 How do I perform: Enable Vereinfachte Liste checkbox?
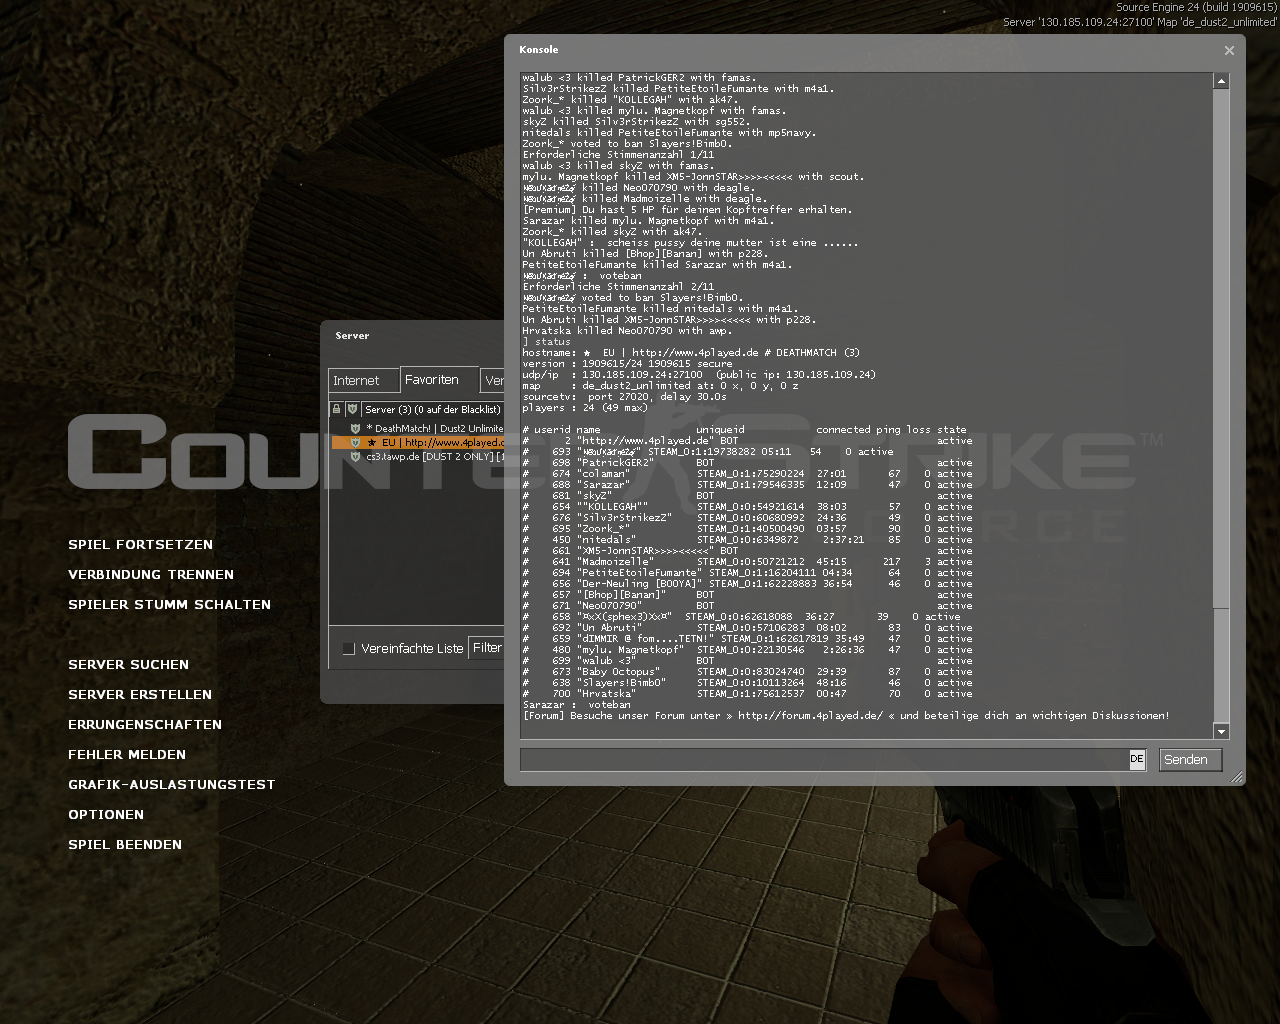pos(348,649)
